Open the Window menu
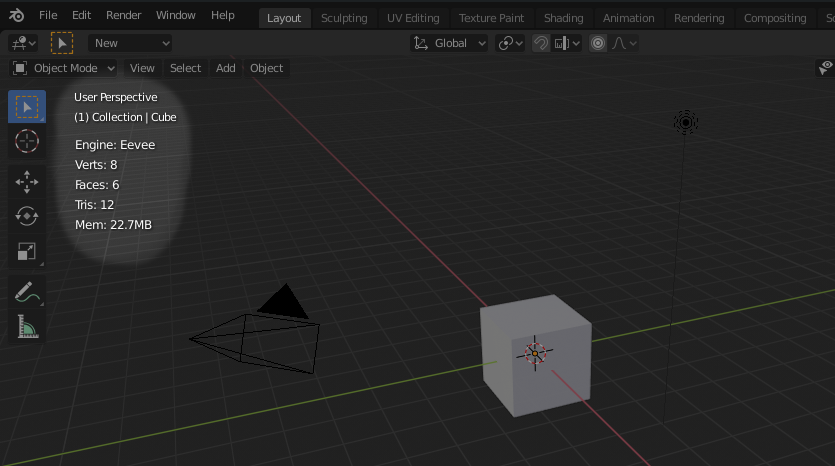The height and width of the screenshot is (466, 835). pyautogui.click(x=176, y=15)
